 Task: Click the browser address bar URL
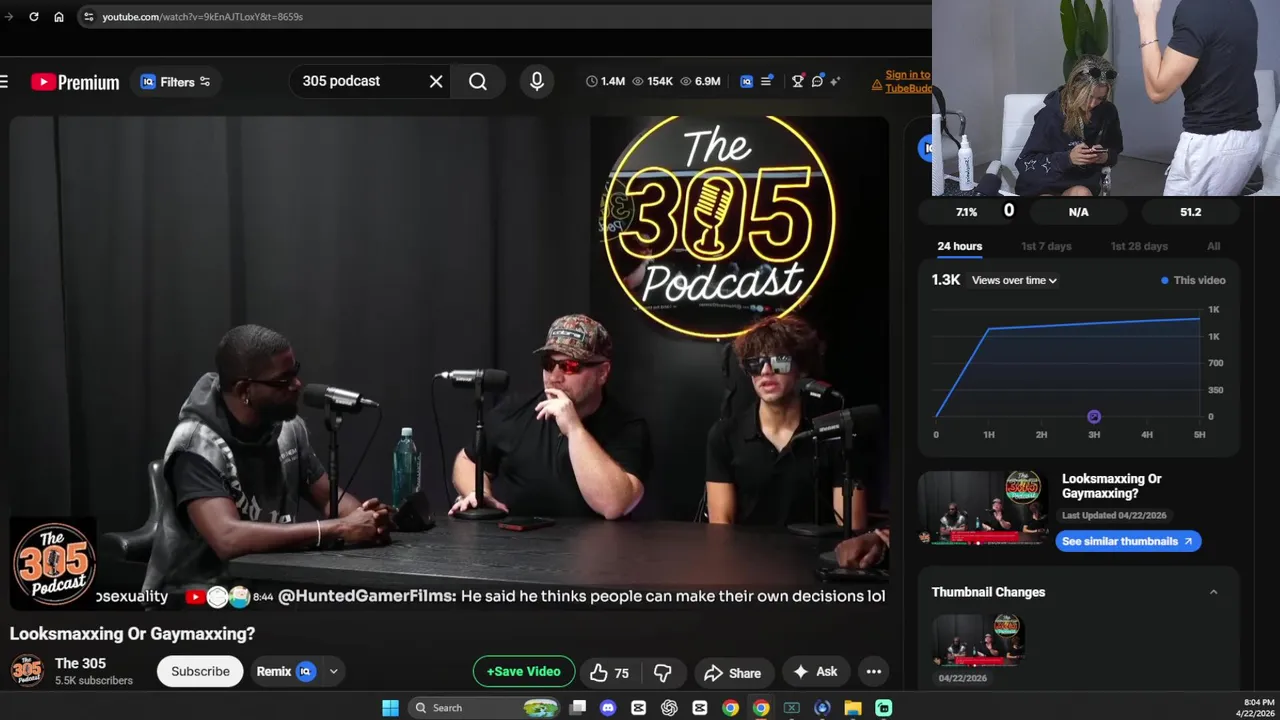(202, 17)
